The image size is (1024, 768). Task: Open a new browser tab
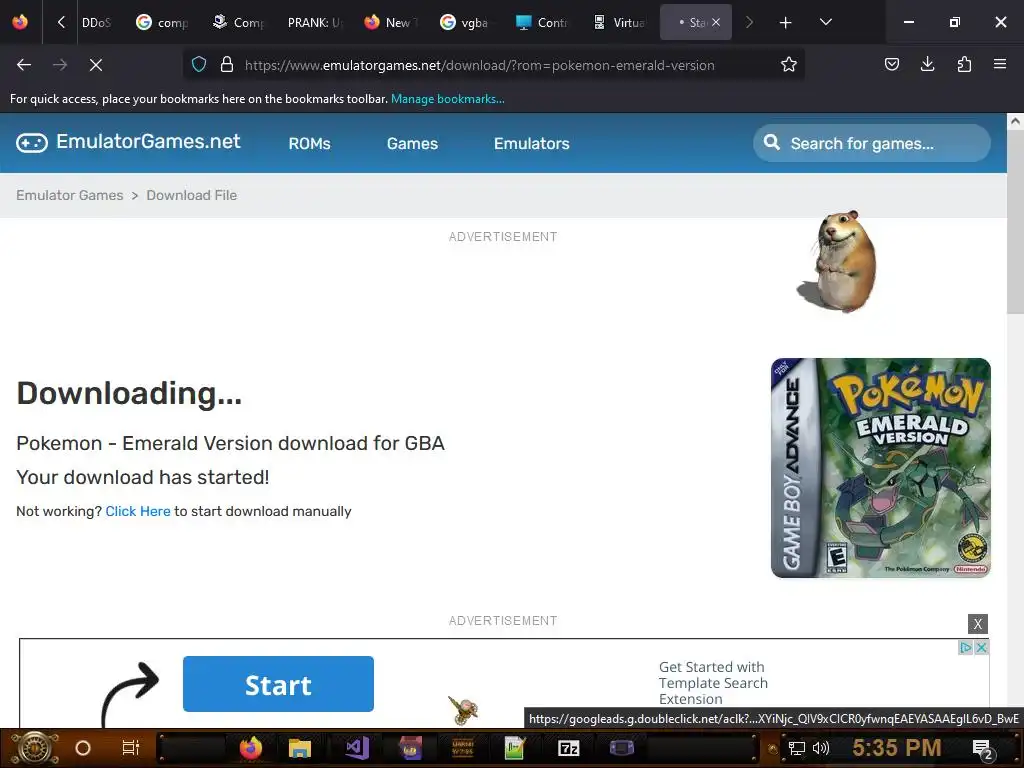pos(785,23)
